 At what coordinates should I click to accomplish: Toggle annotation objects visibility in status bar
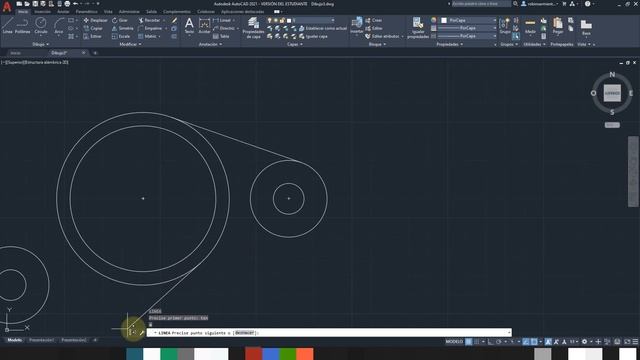coord(548,342)
